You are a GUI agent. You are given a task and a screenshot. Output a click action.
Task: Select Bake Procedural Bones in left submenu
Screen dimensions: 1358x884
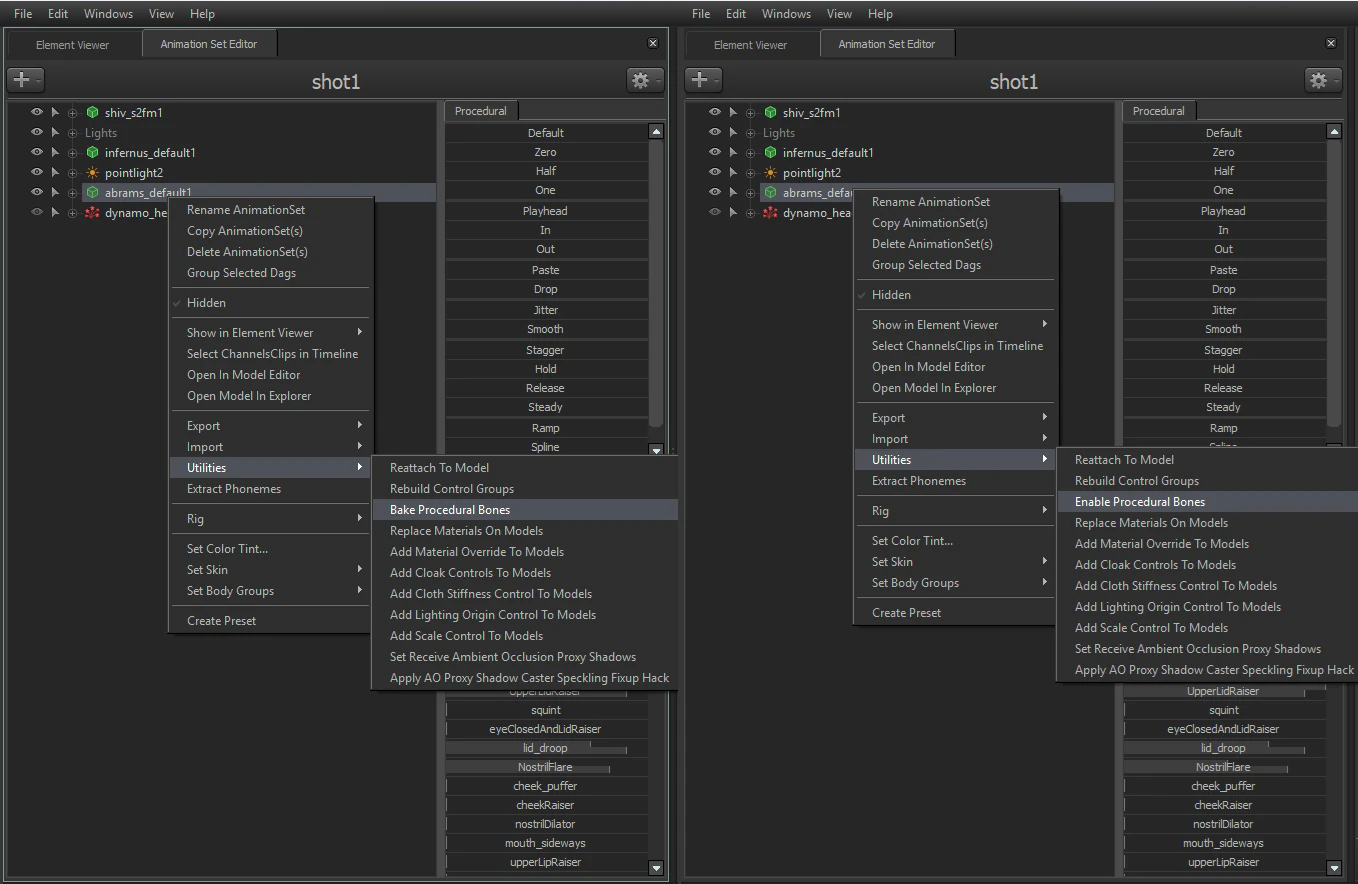pos(450,510)
